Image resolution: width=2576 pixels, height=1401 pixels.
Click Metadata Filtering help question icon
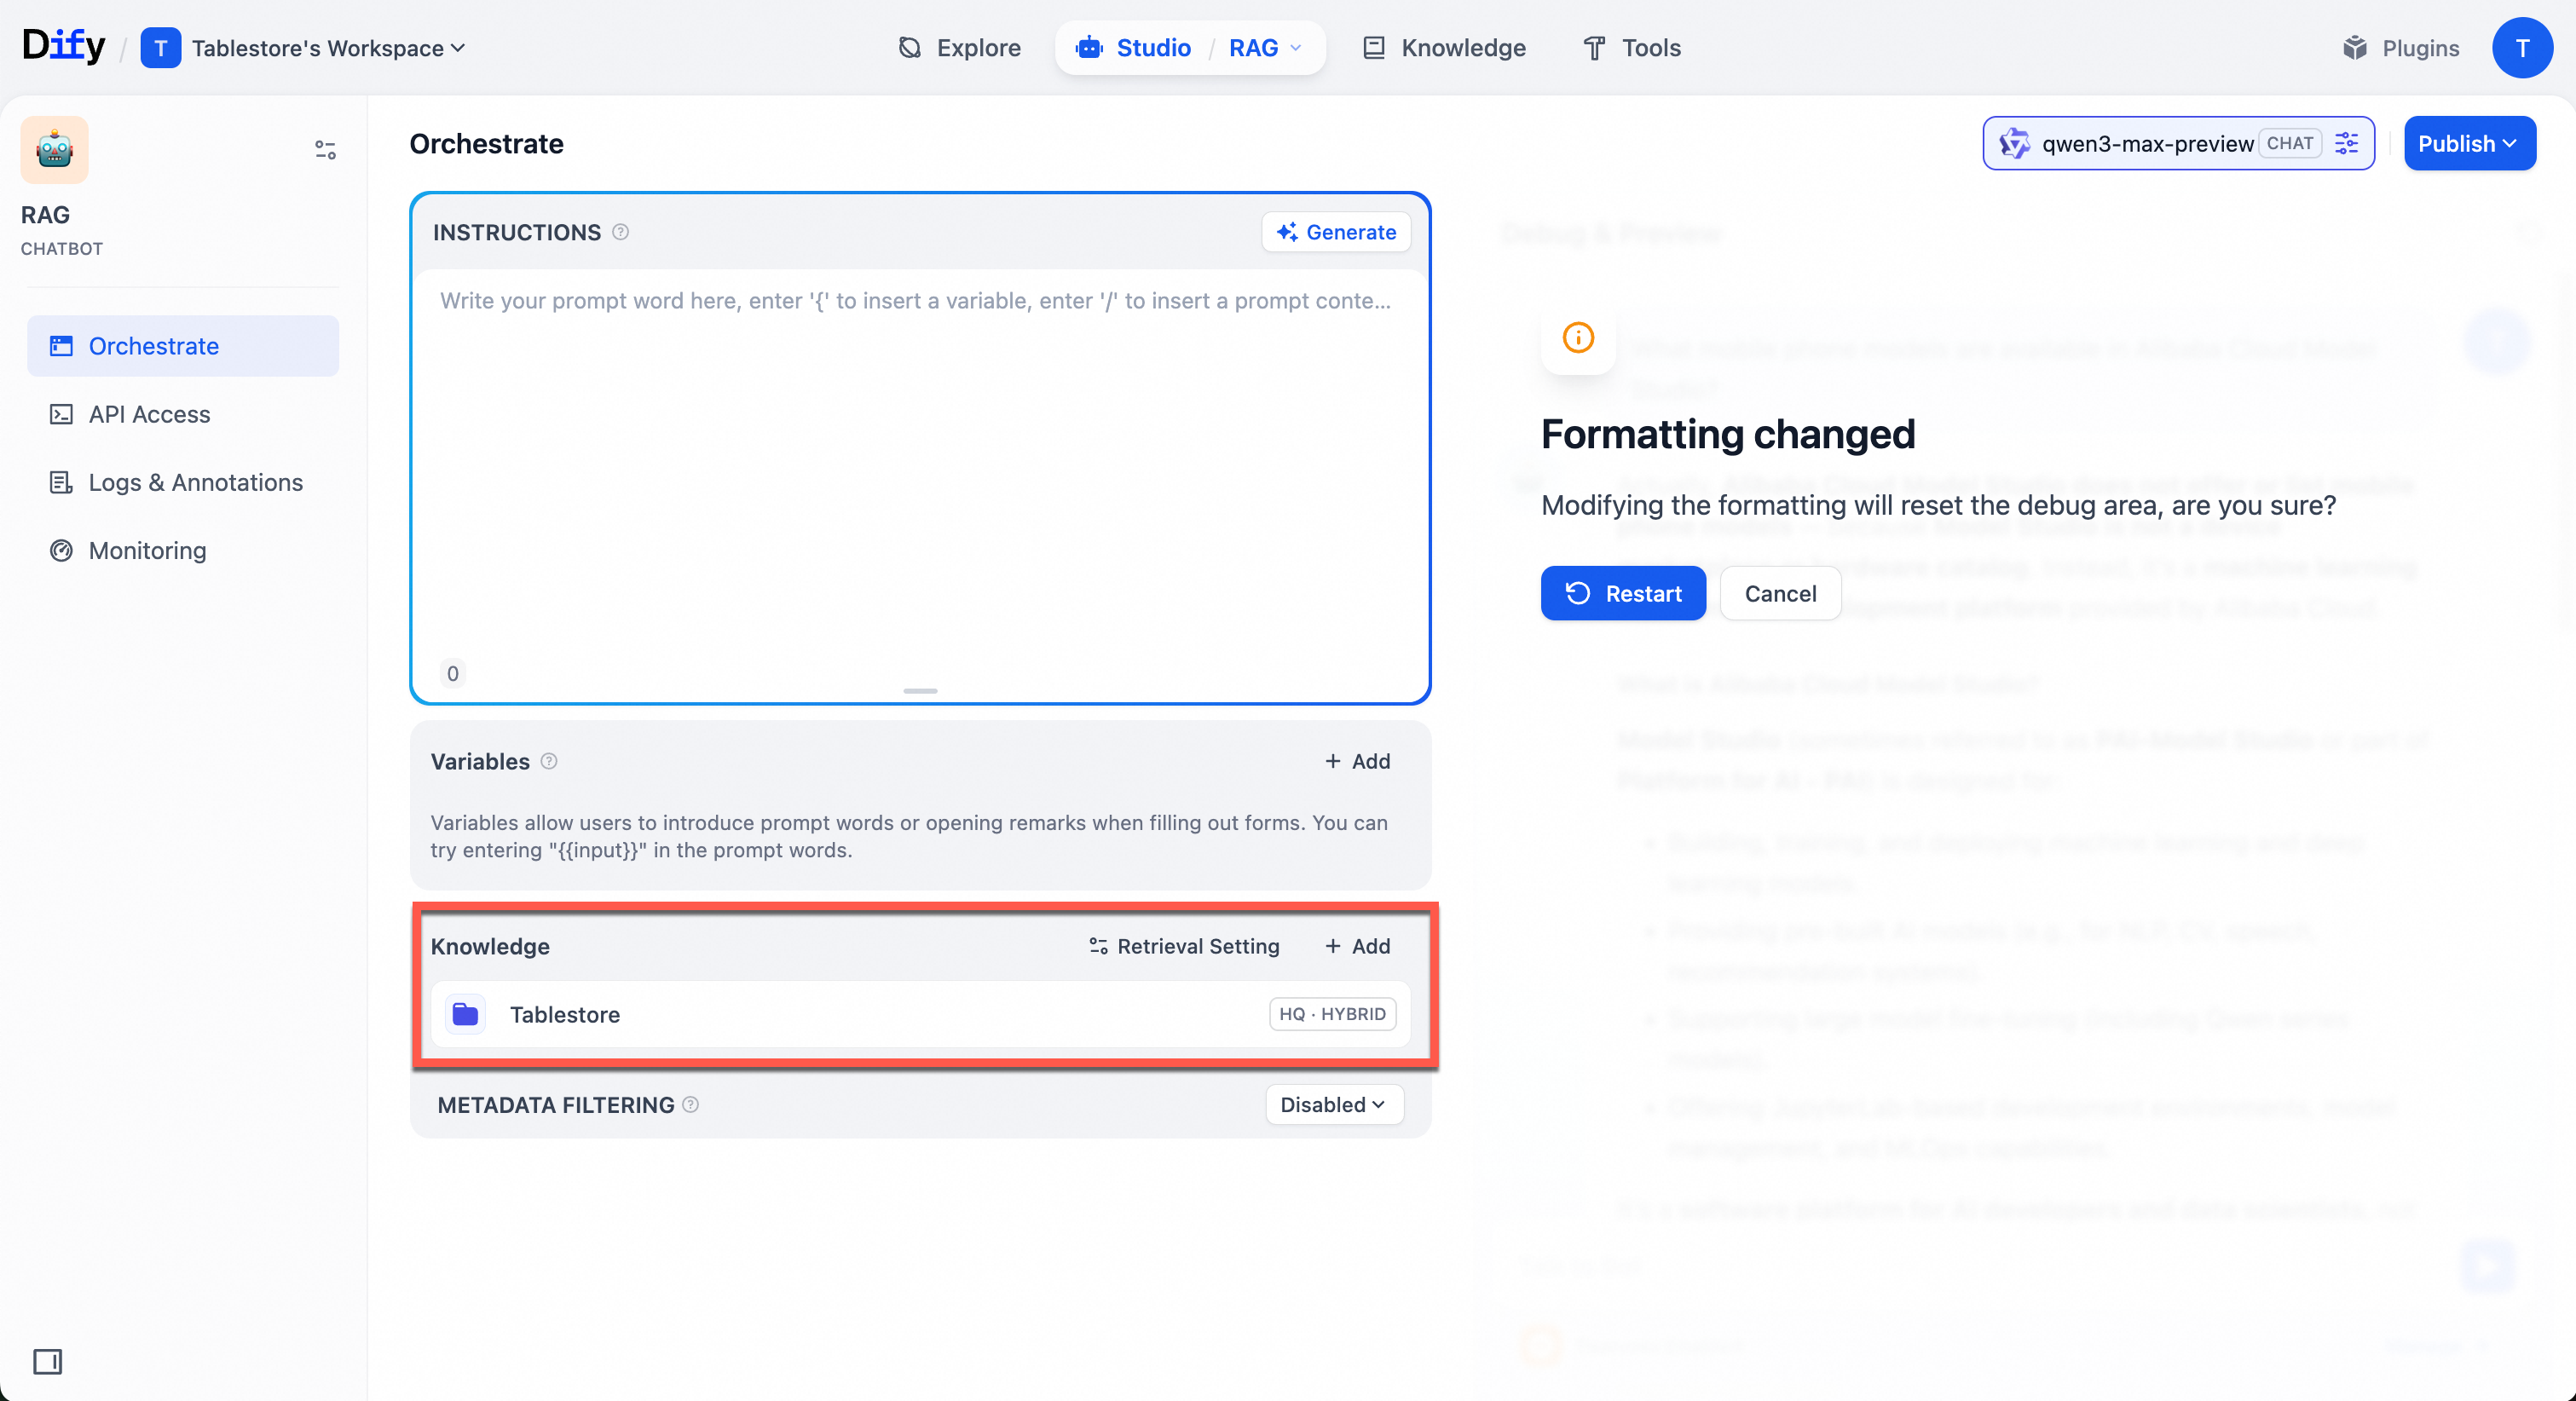690,1105
